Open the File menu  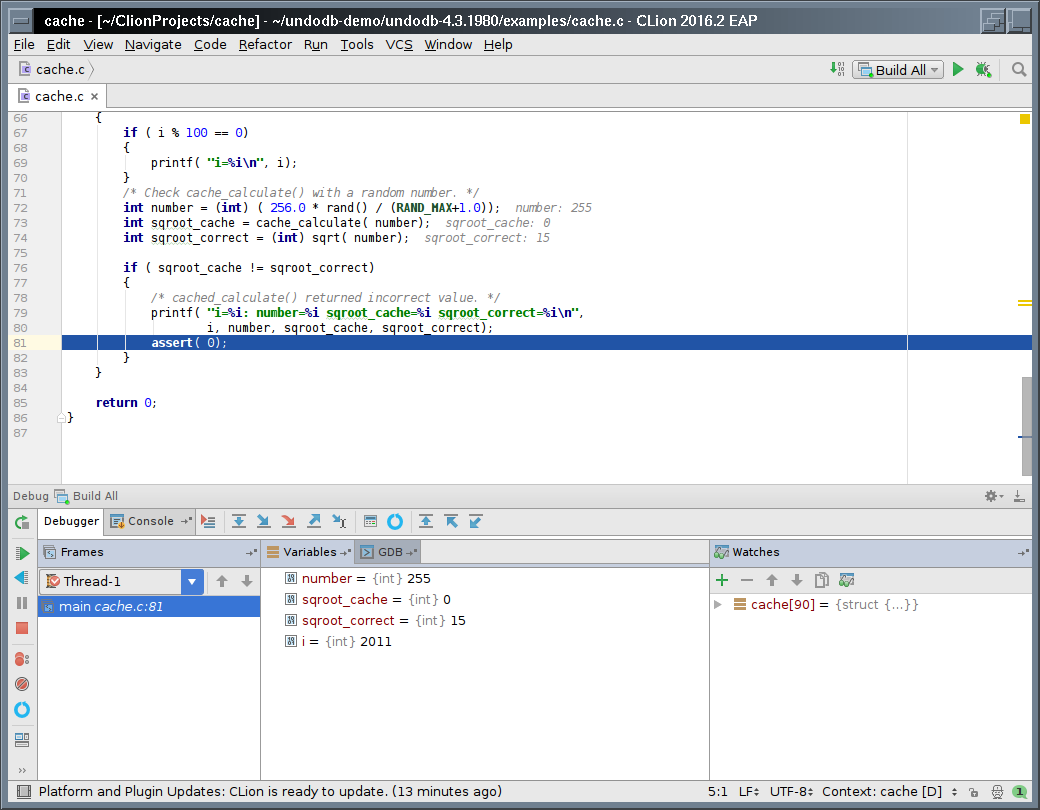click(24, 44)
